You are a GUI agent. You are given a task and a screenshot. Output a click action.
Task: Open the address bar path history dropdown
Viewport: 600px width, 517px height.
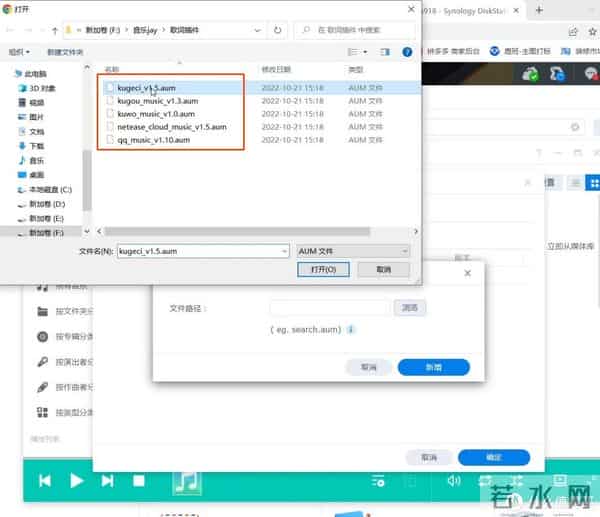258,30
